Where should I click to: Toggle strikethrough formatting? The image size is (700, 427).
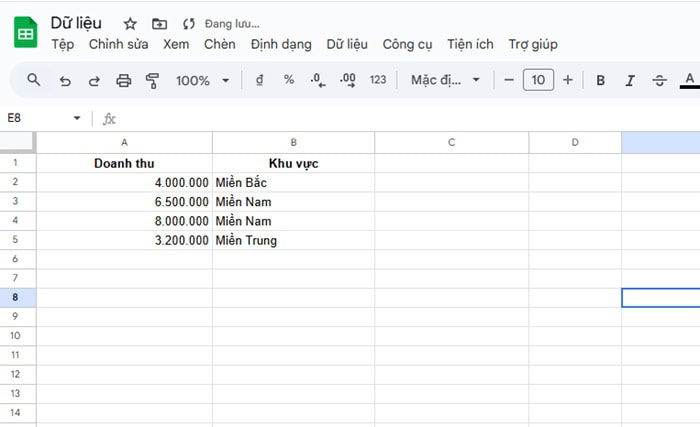[x=659, y=80]
